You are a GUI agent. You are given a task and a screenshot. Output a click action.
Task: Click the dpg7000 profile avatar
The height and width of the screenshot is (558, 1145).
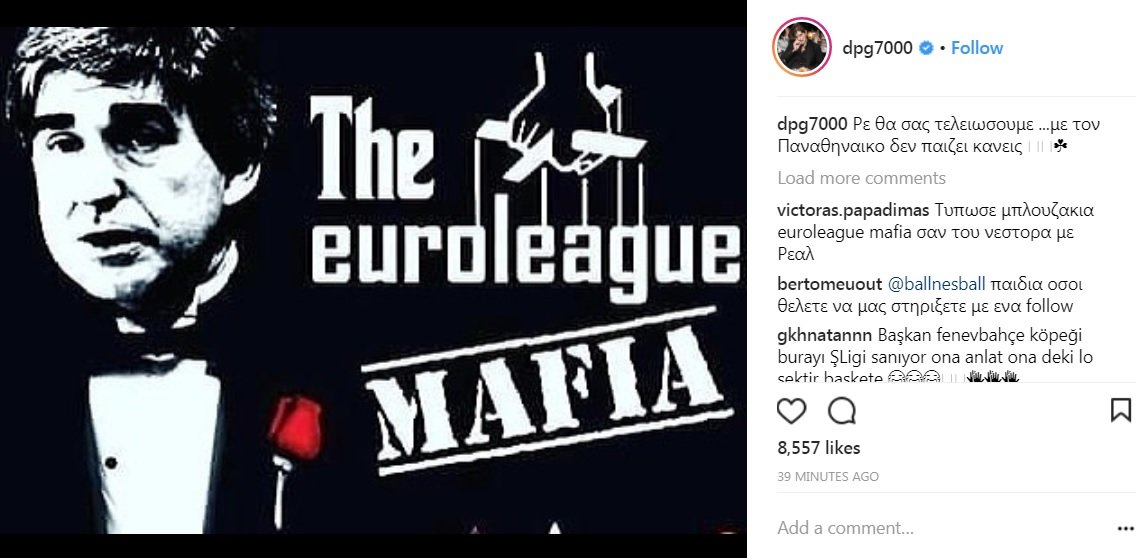tap(802, 47)
